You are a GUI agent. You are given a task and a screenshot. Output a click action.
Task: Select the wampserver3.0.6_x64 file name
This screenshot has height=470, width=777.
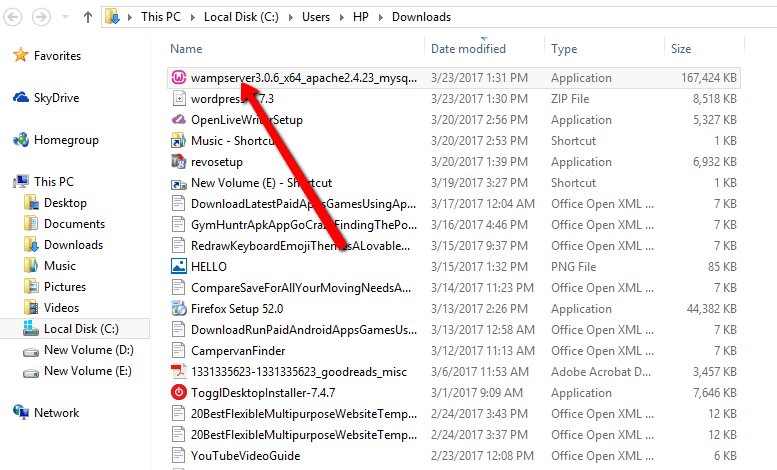[304, 78]
